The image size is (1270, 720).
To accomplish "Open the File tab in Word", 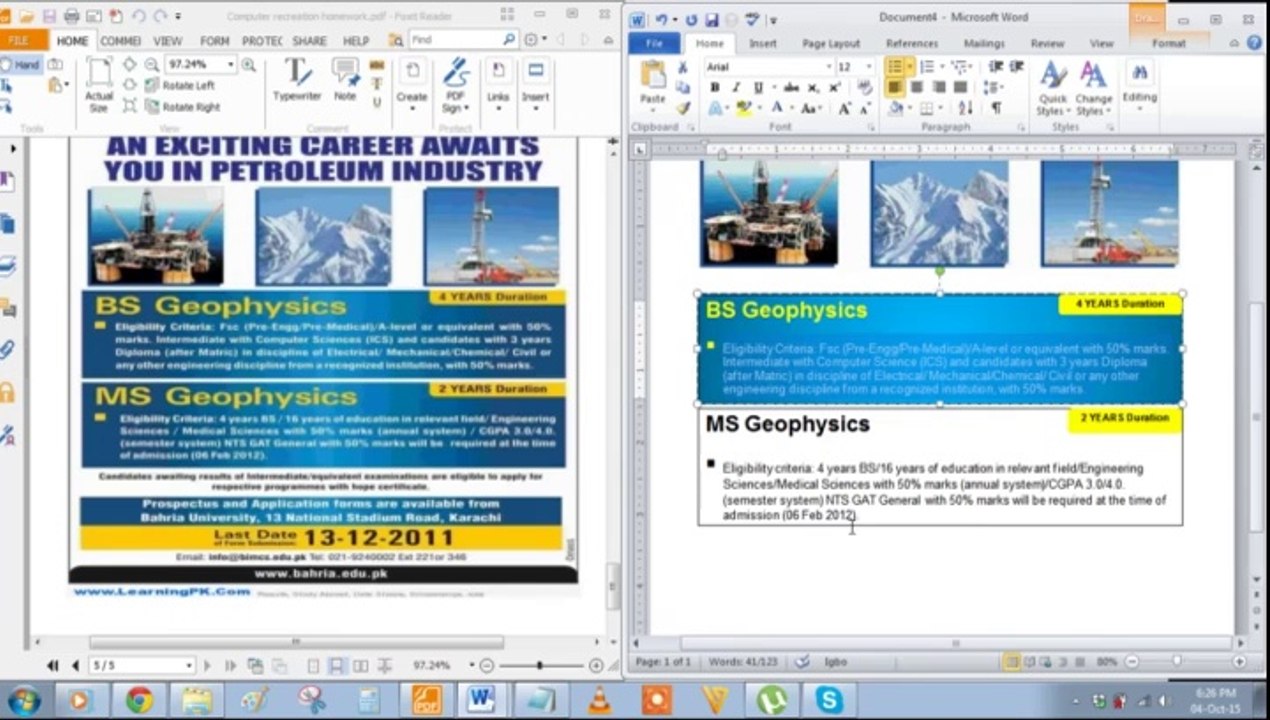I will (655, 44).
